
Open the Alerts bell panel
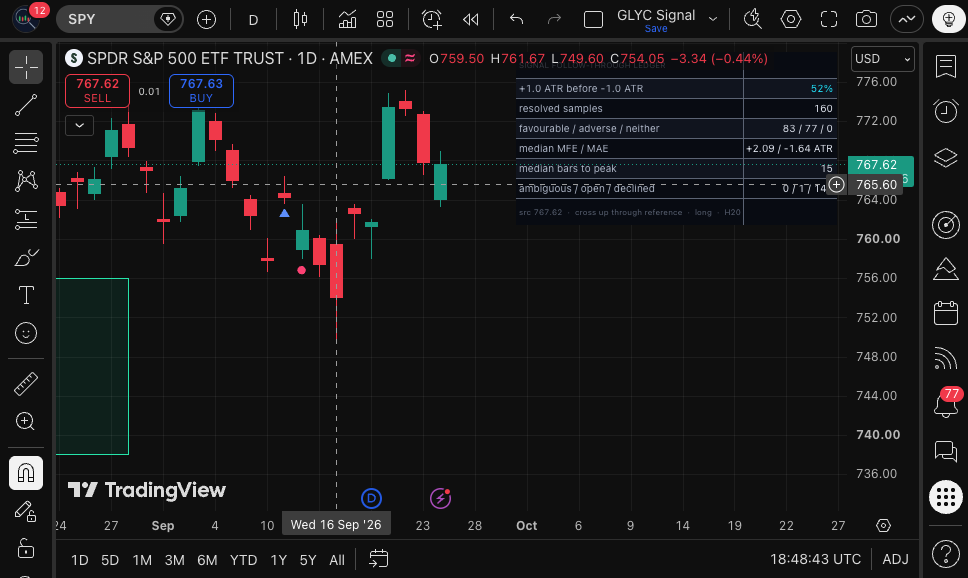tap(946, 404)
